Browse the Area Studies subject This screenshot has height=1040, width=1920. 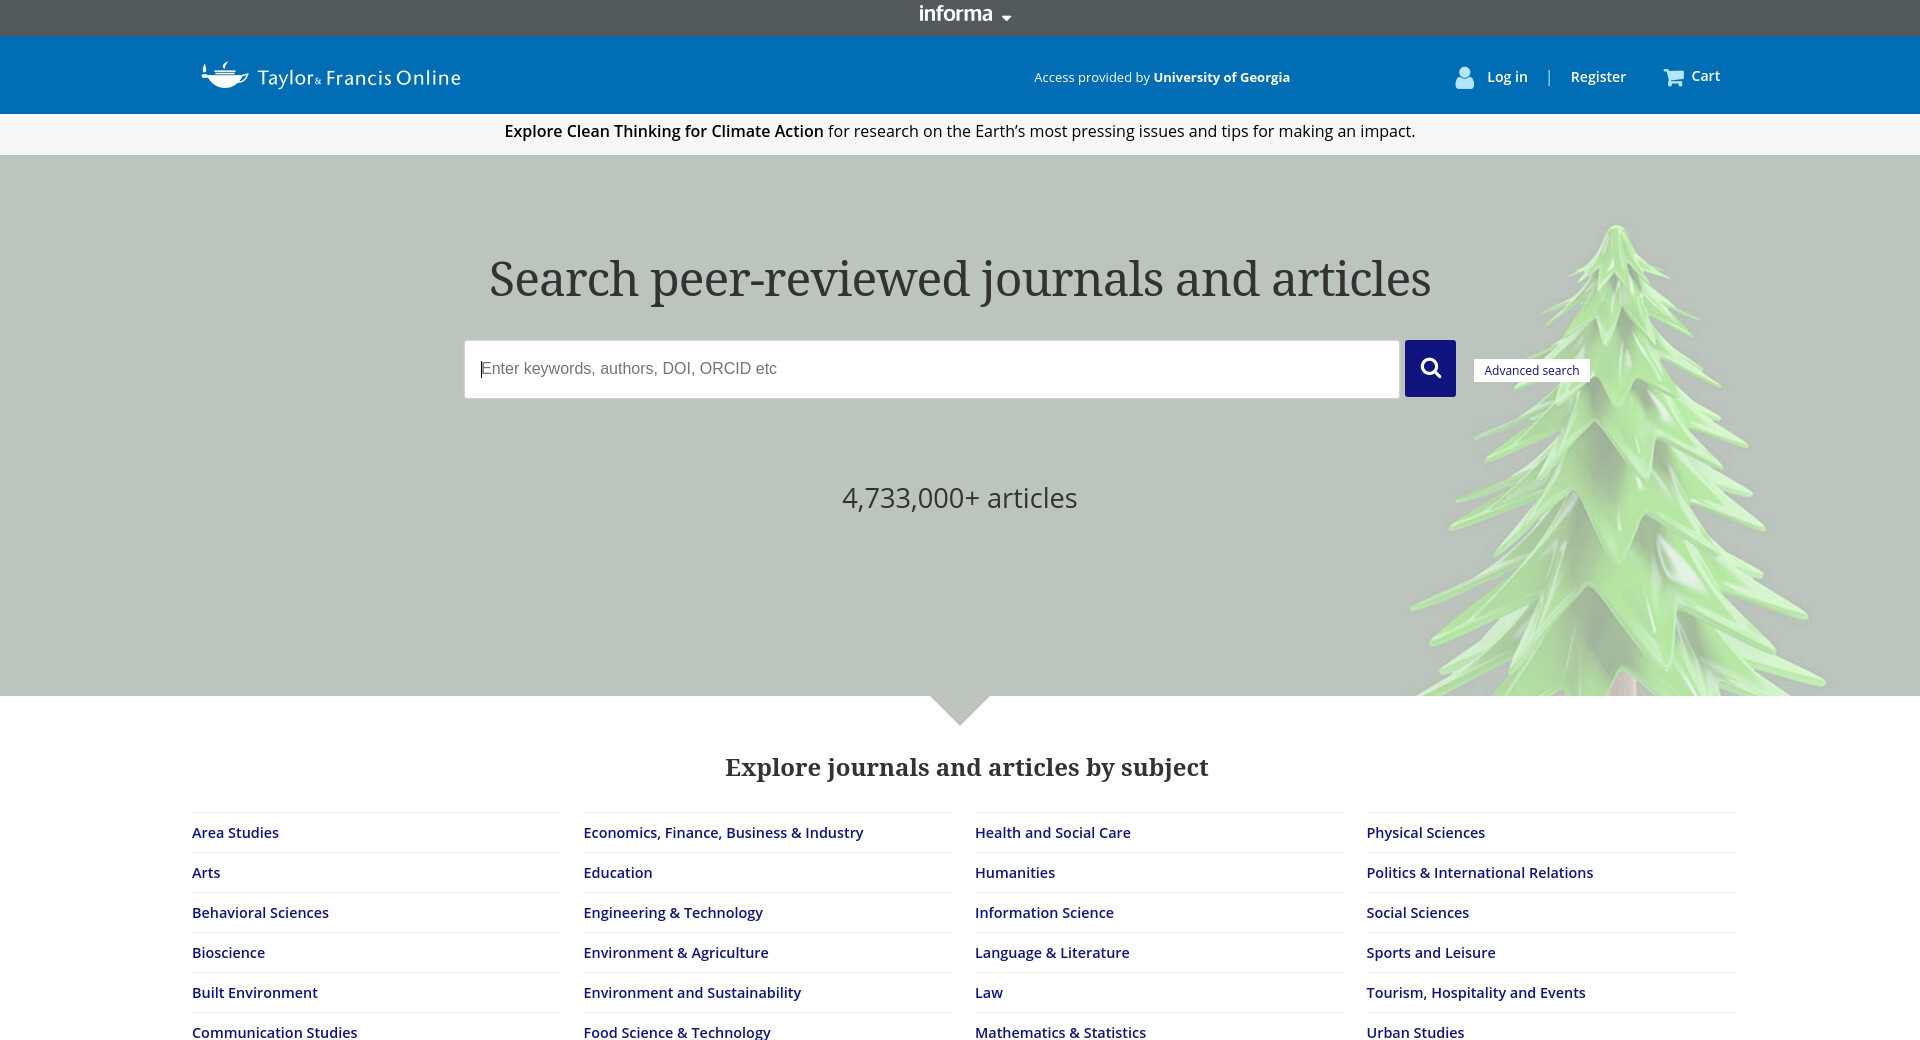[x=235, y=833]
